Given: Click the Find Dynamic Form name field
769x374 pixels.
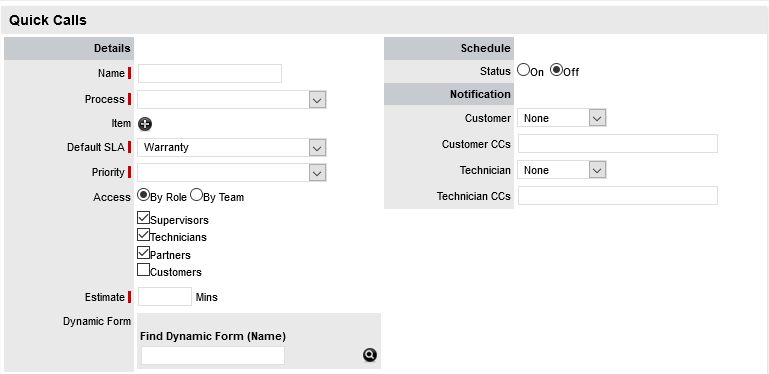Looking at the screenshot, I should coord(213,355).
